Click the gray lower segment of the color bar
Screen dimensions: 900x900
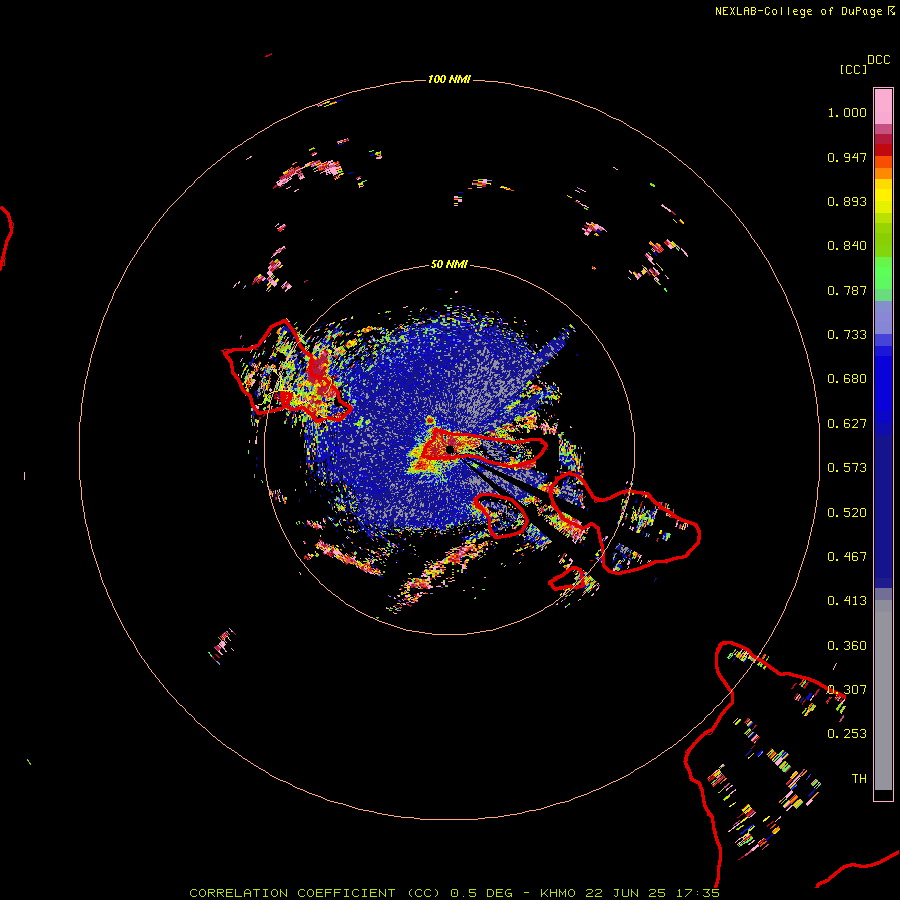pyautogui.click(x=883, y=695)
